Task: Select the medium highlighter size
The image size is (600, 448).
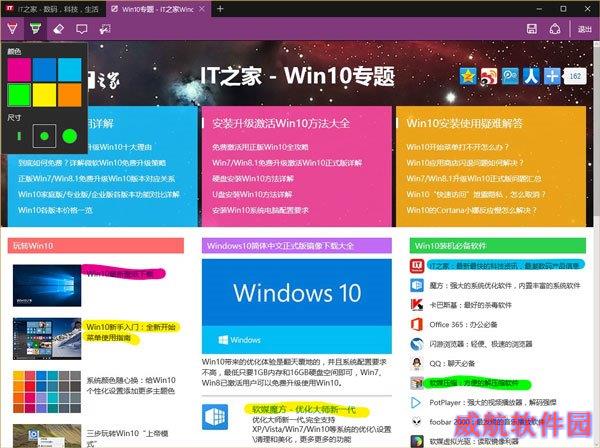Action: click(x=44, y=136)
